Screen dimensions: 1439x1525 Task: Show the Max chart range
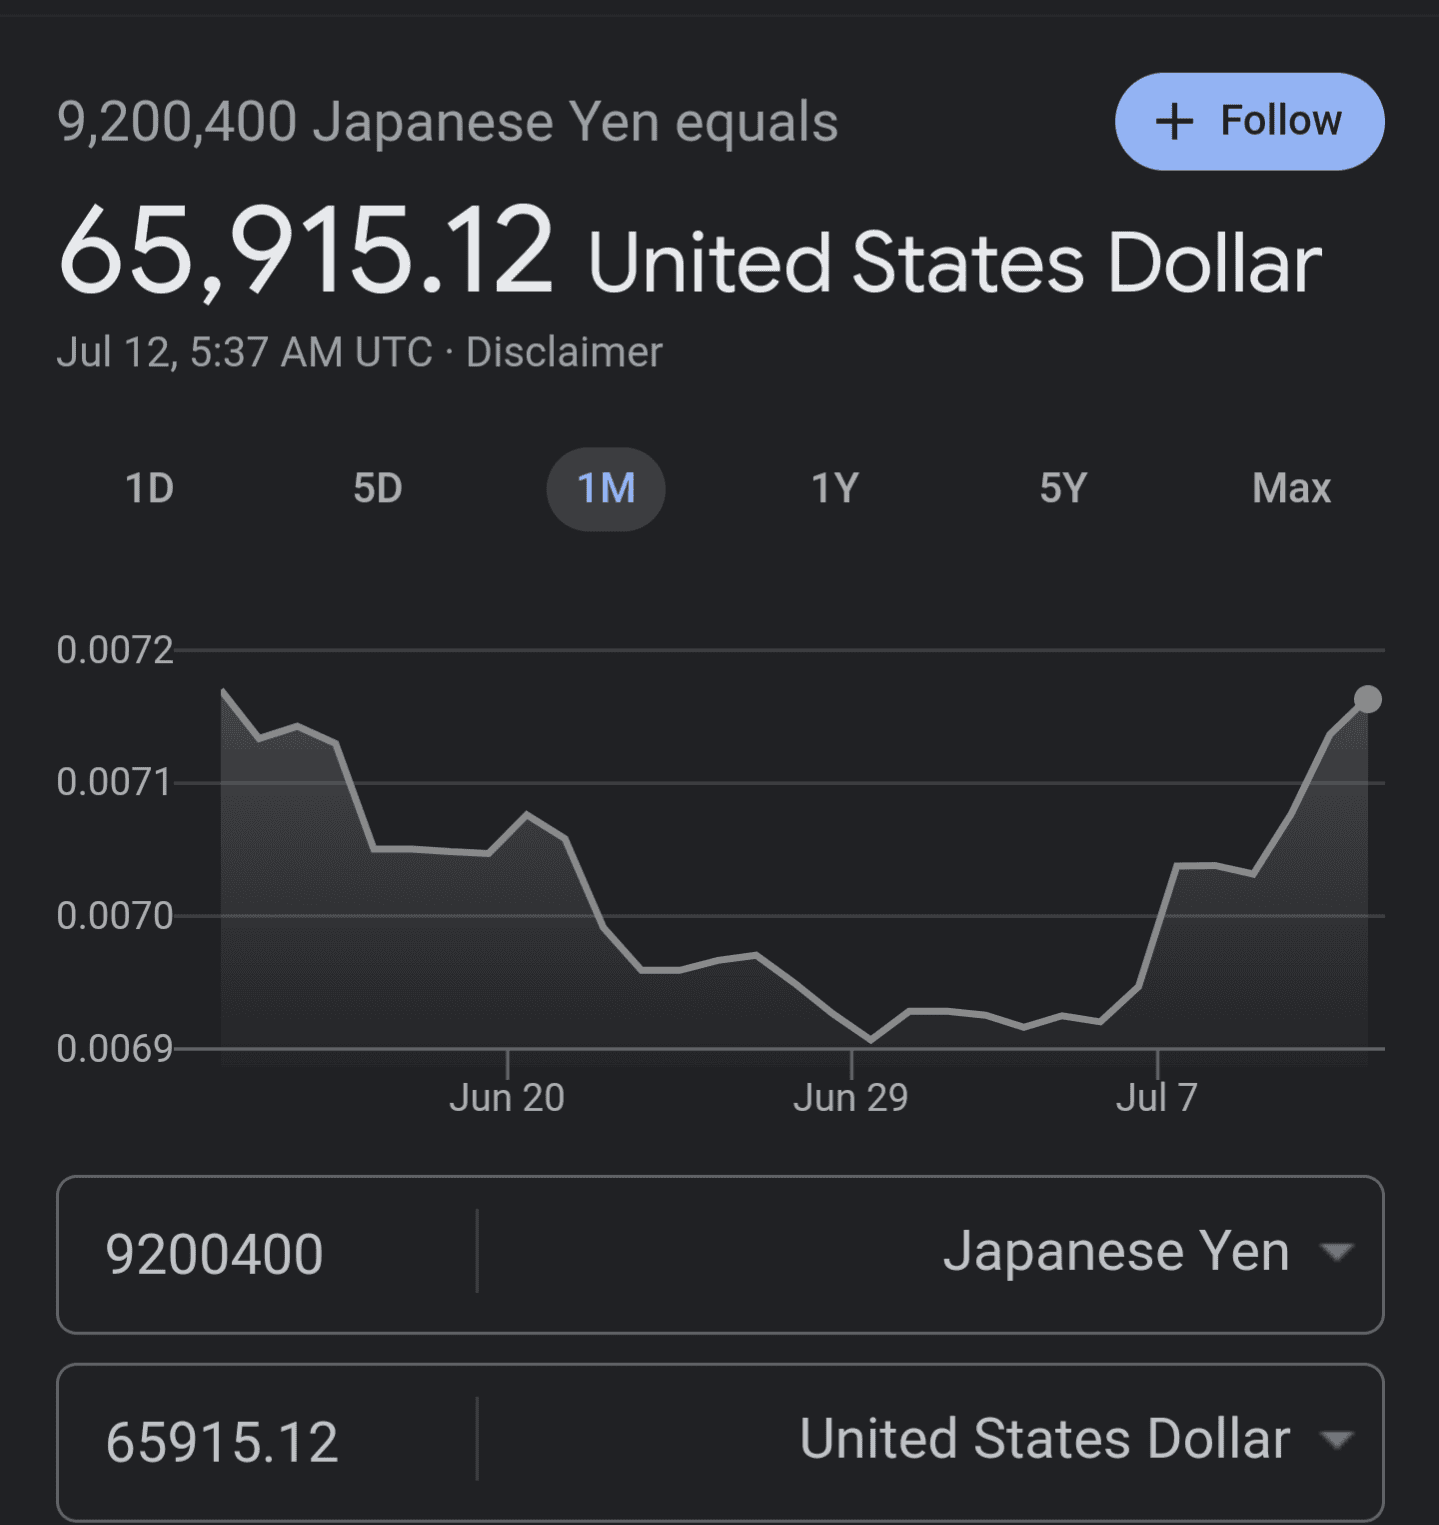point(1291,489)
